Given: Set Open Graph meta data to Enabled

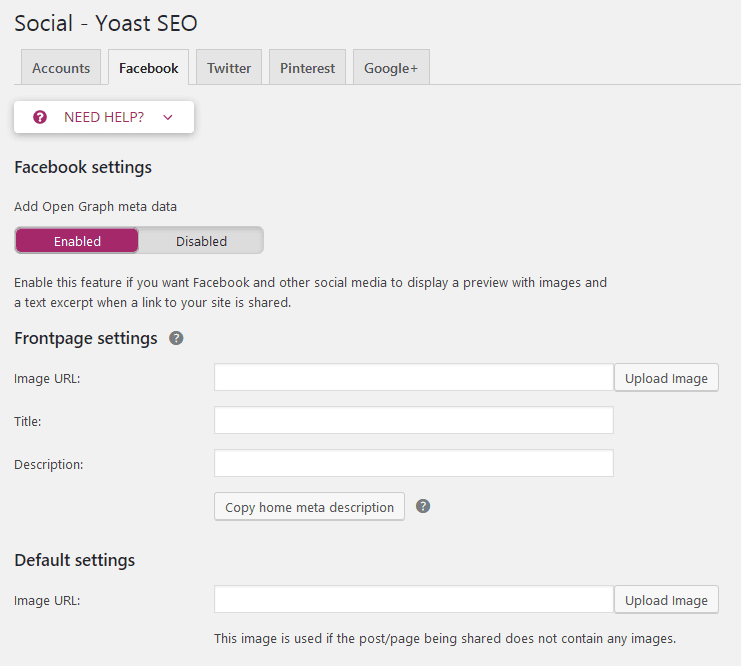Looking at the screenshot, I should 77,241.
